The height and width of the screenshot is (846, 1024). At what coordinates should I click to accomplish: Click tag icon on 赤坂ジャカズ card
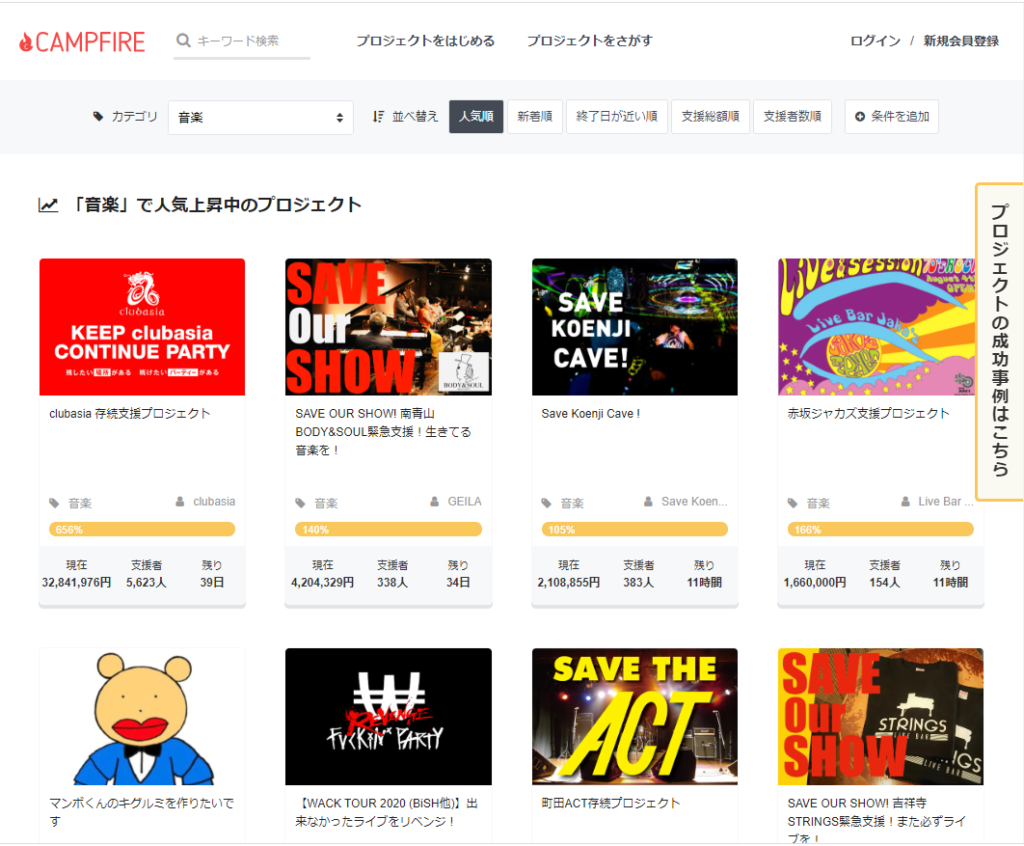click(x=793, y=503)
